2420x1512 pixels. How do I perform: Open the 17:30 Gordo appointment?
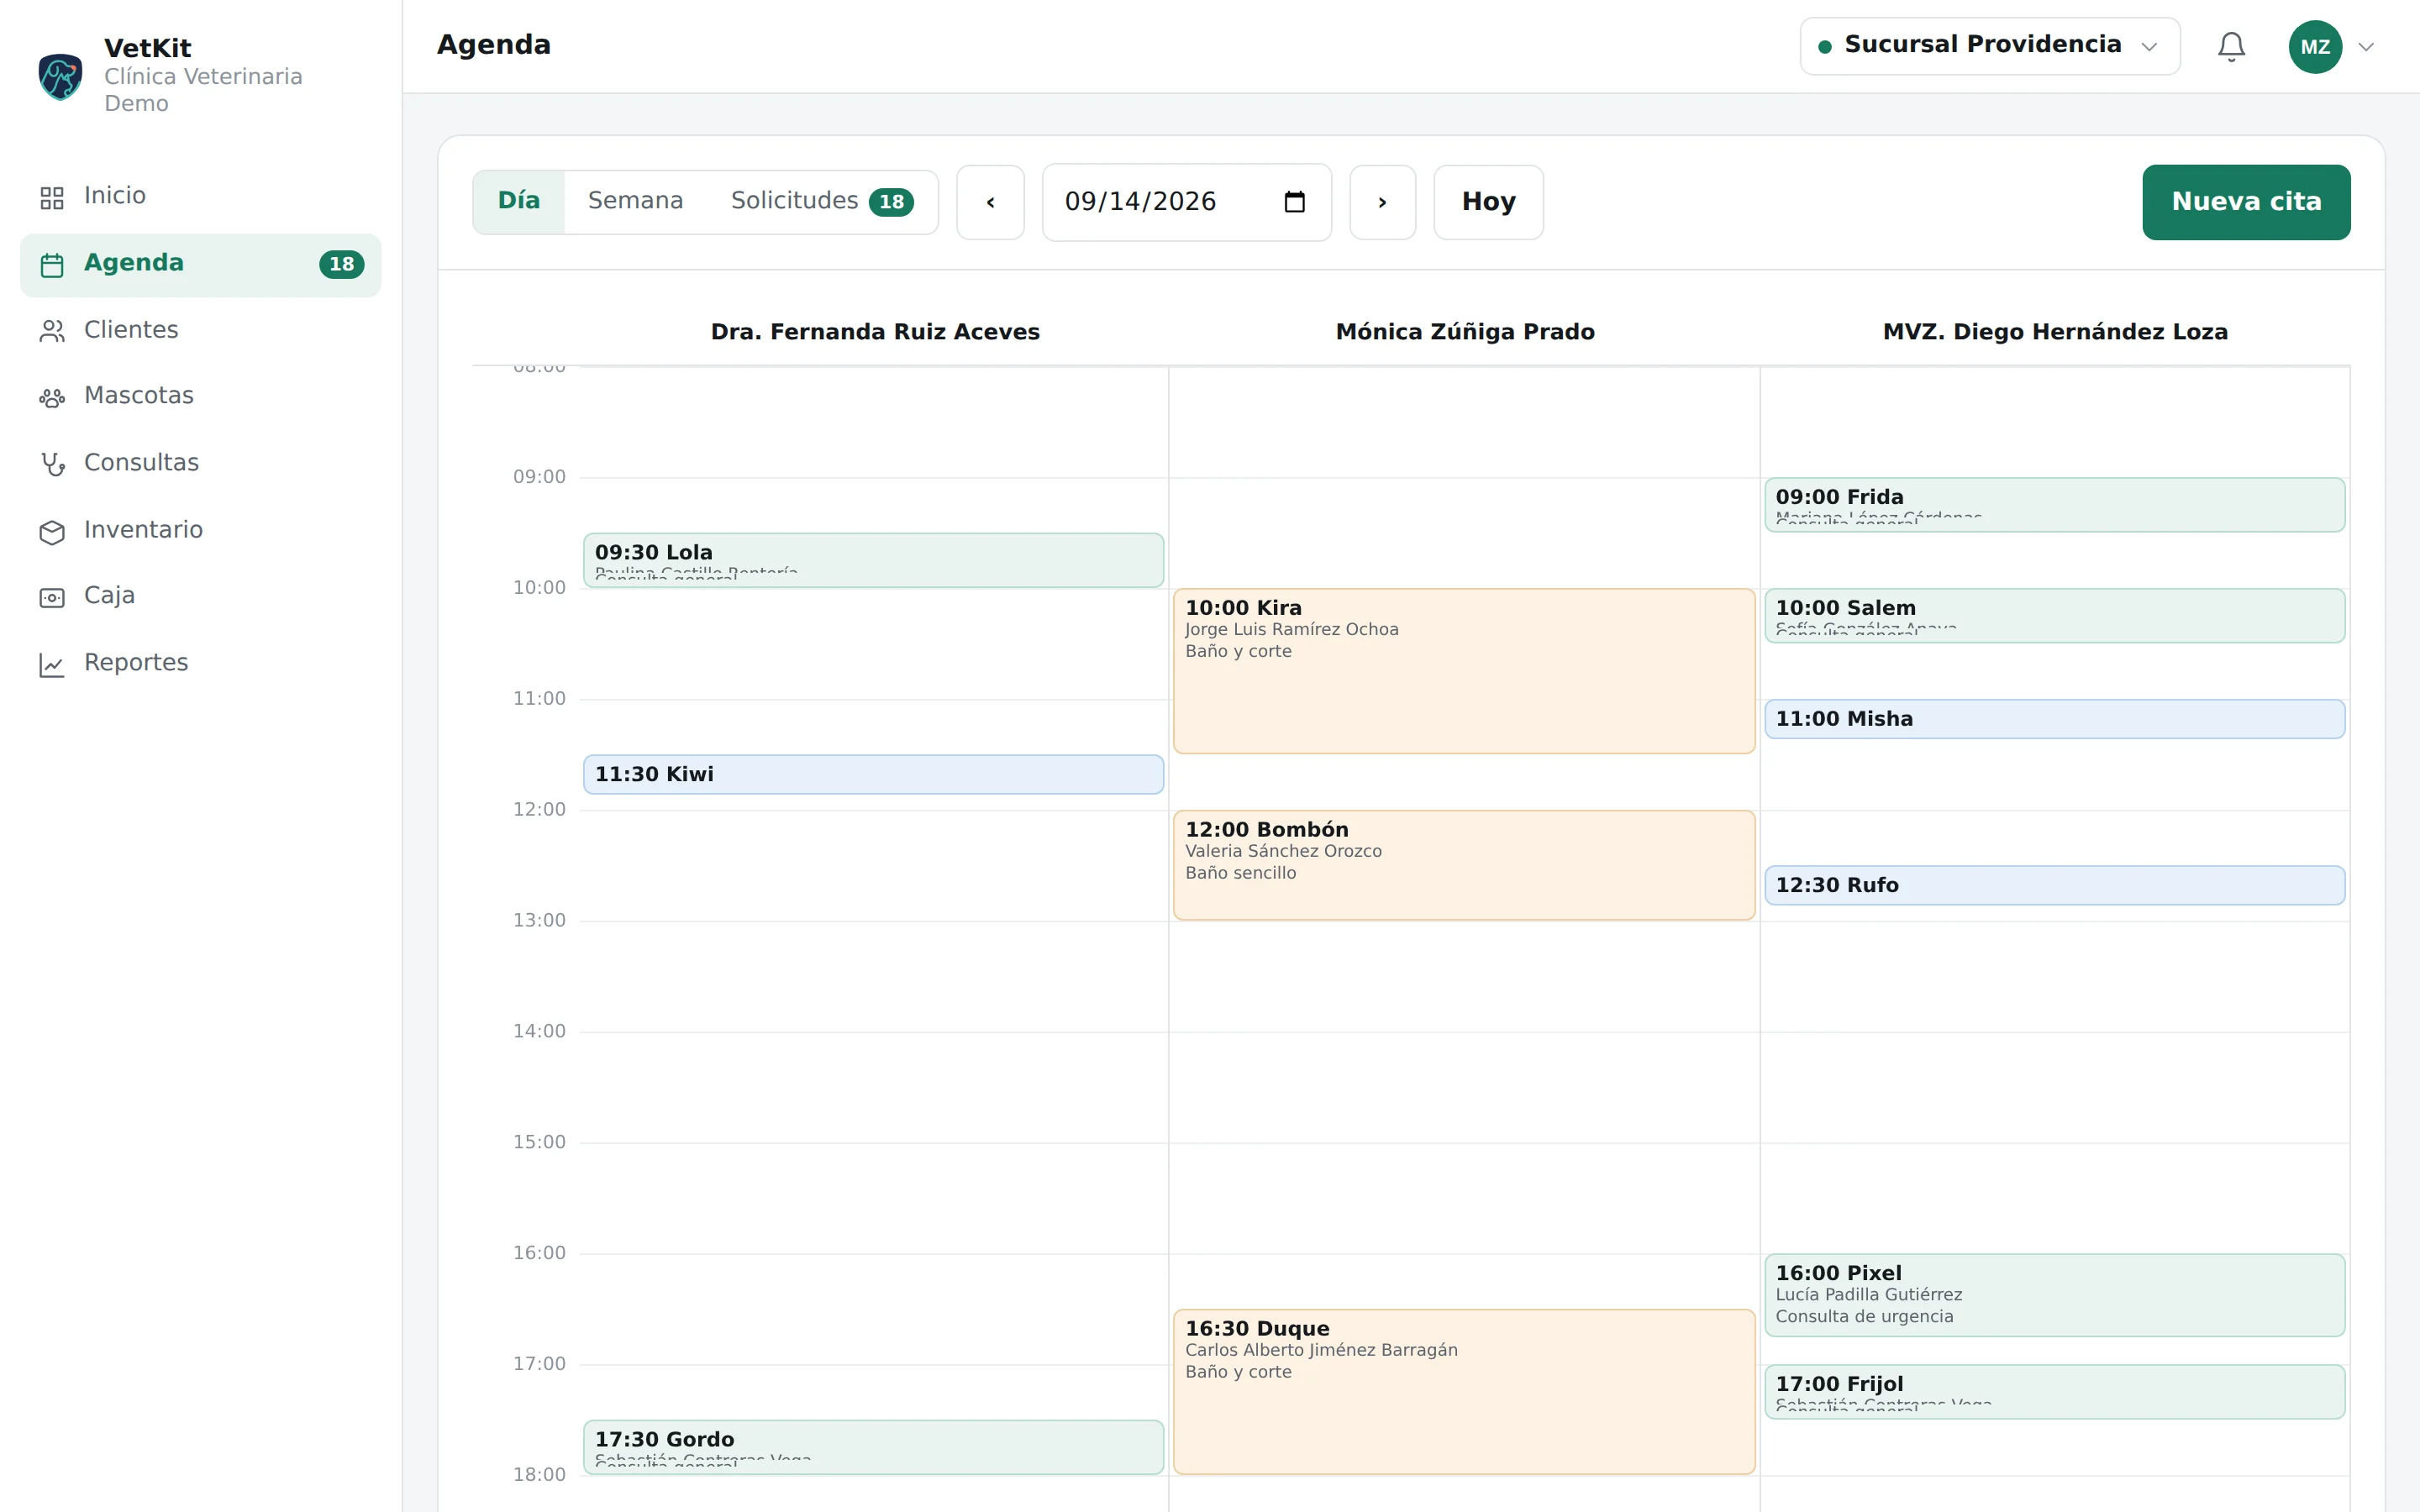(x=873, y=1447)
